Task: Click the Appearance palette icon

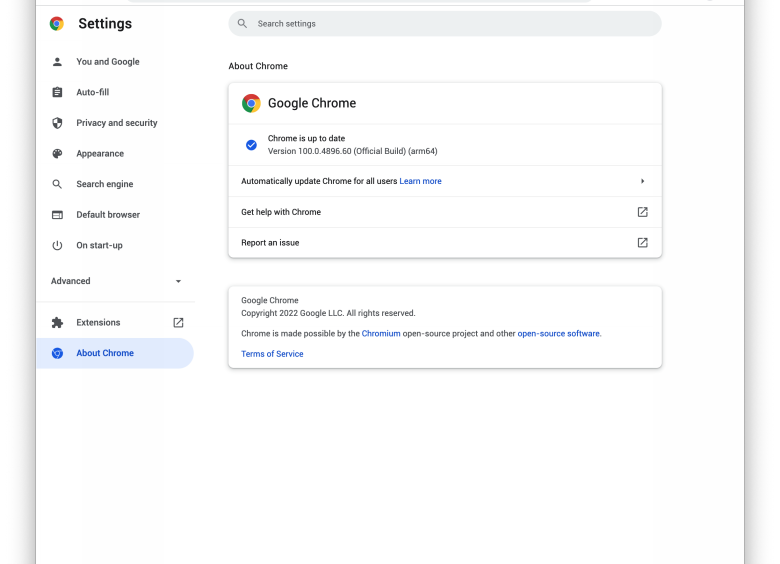Action: (x=57, y=154)
